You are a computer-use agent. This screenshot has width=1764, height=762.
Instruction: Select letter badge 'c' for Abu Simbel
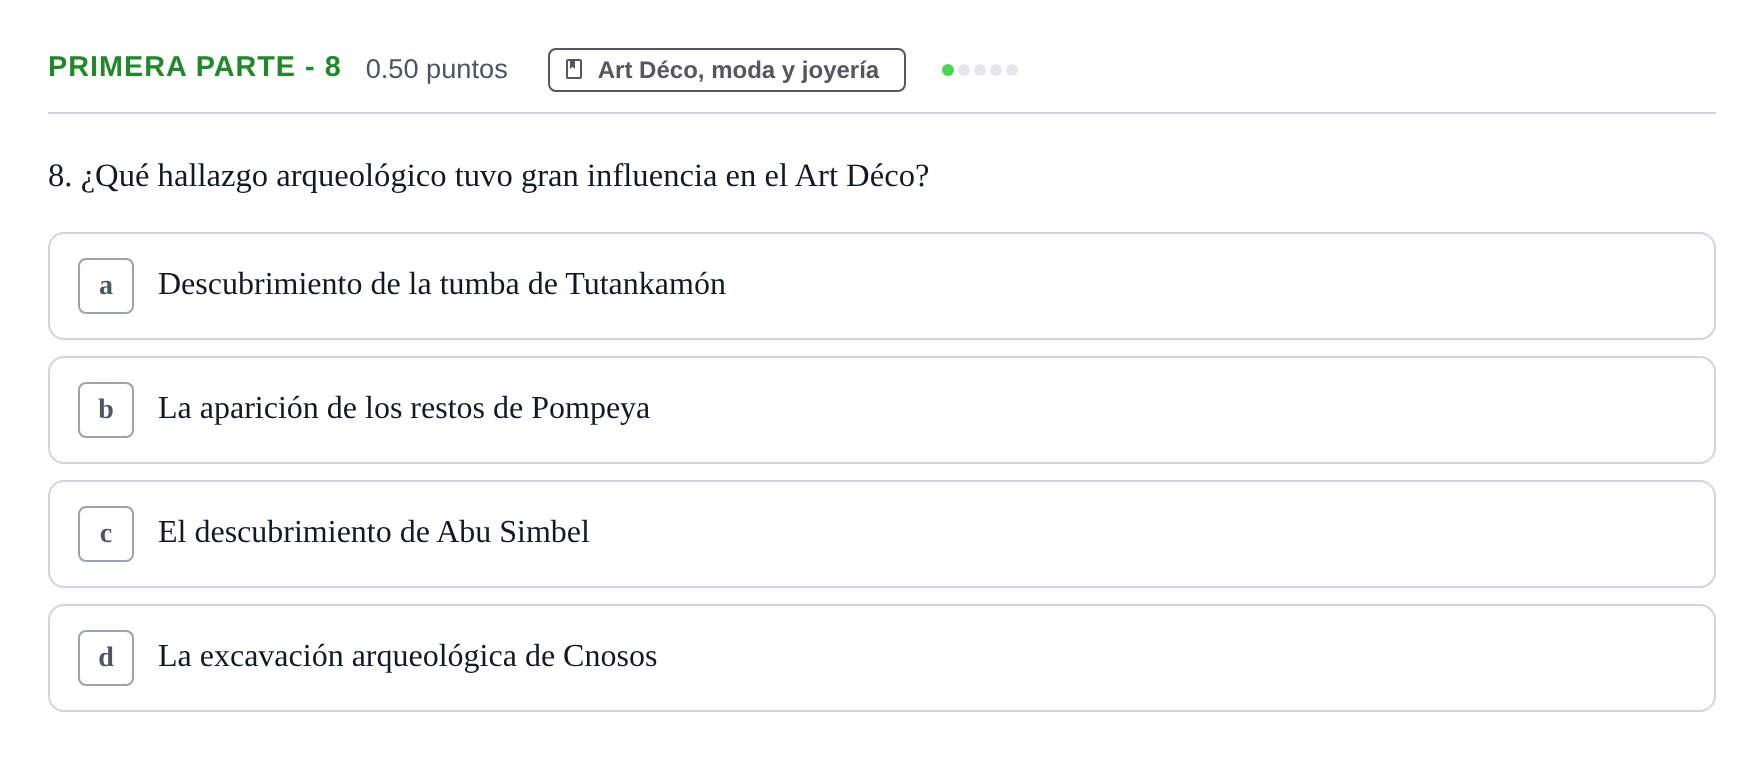coord(106,534)
